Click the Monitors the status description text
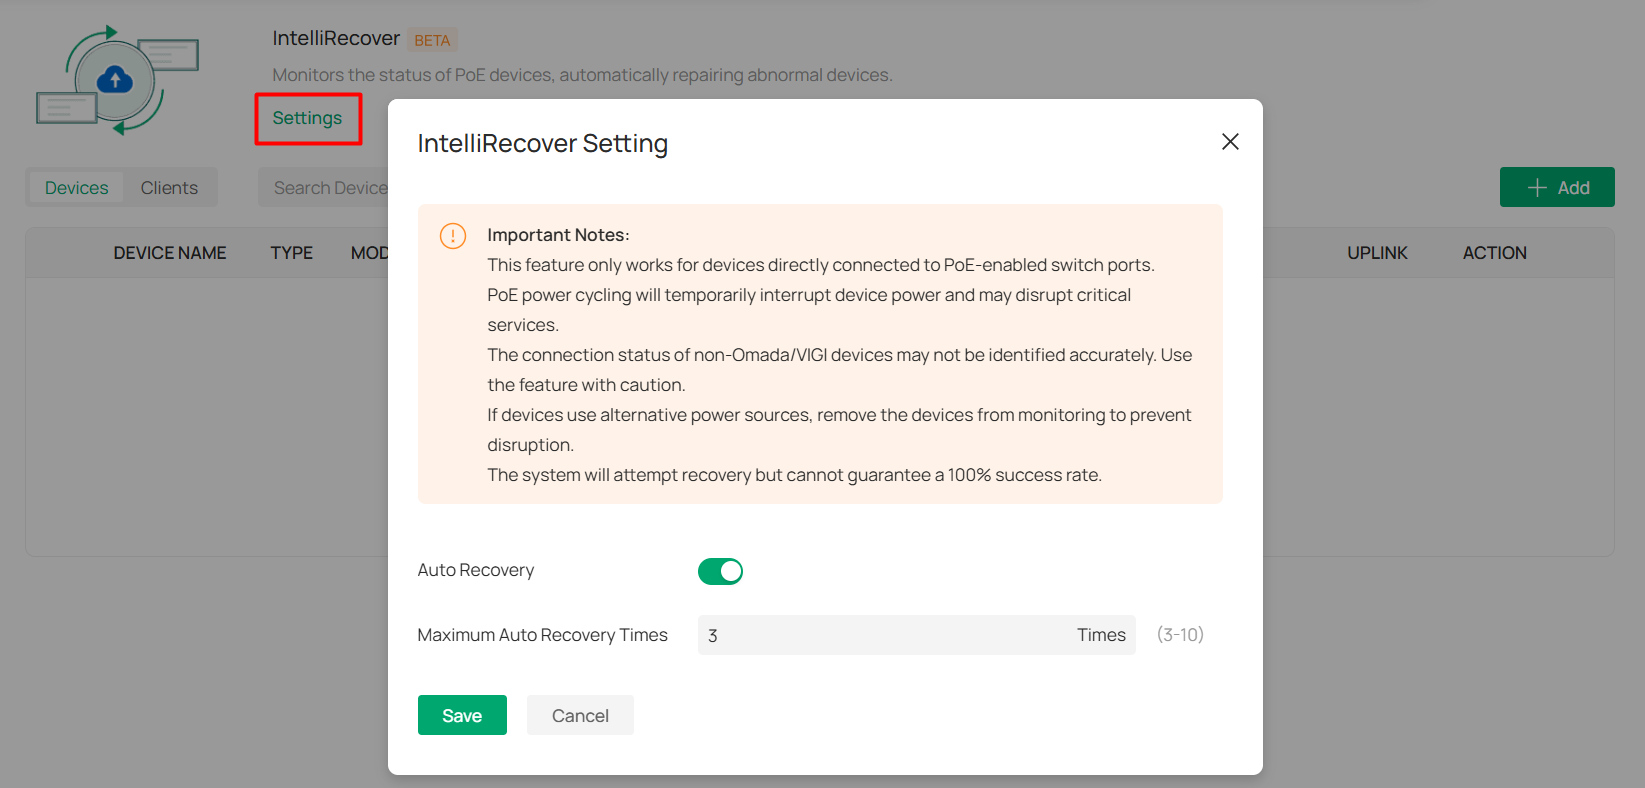Viewport: 1645px width, 788px height. pyautogui.click(x=582, y=75)
